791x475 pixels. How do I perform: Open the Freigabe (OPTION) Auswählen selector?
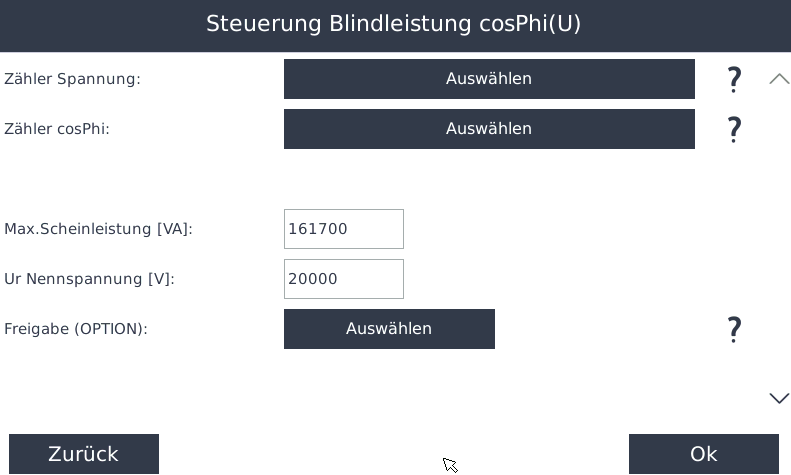pos(389,329)
